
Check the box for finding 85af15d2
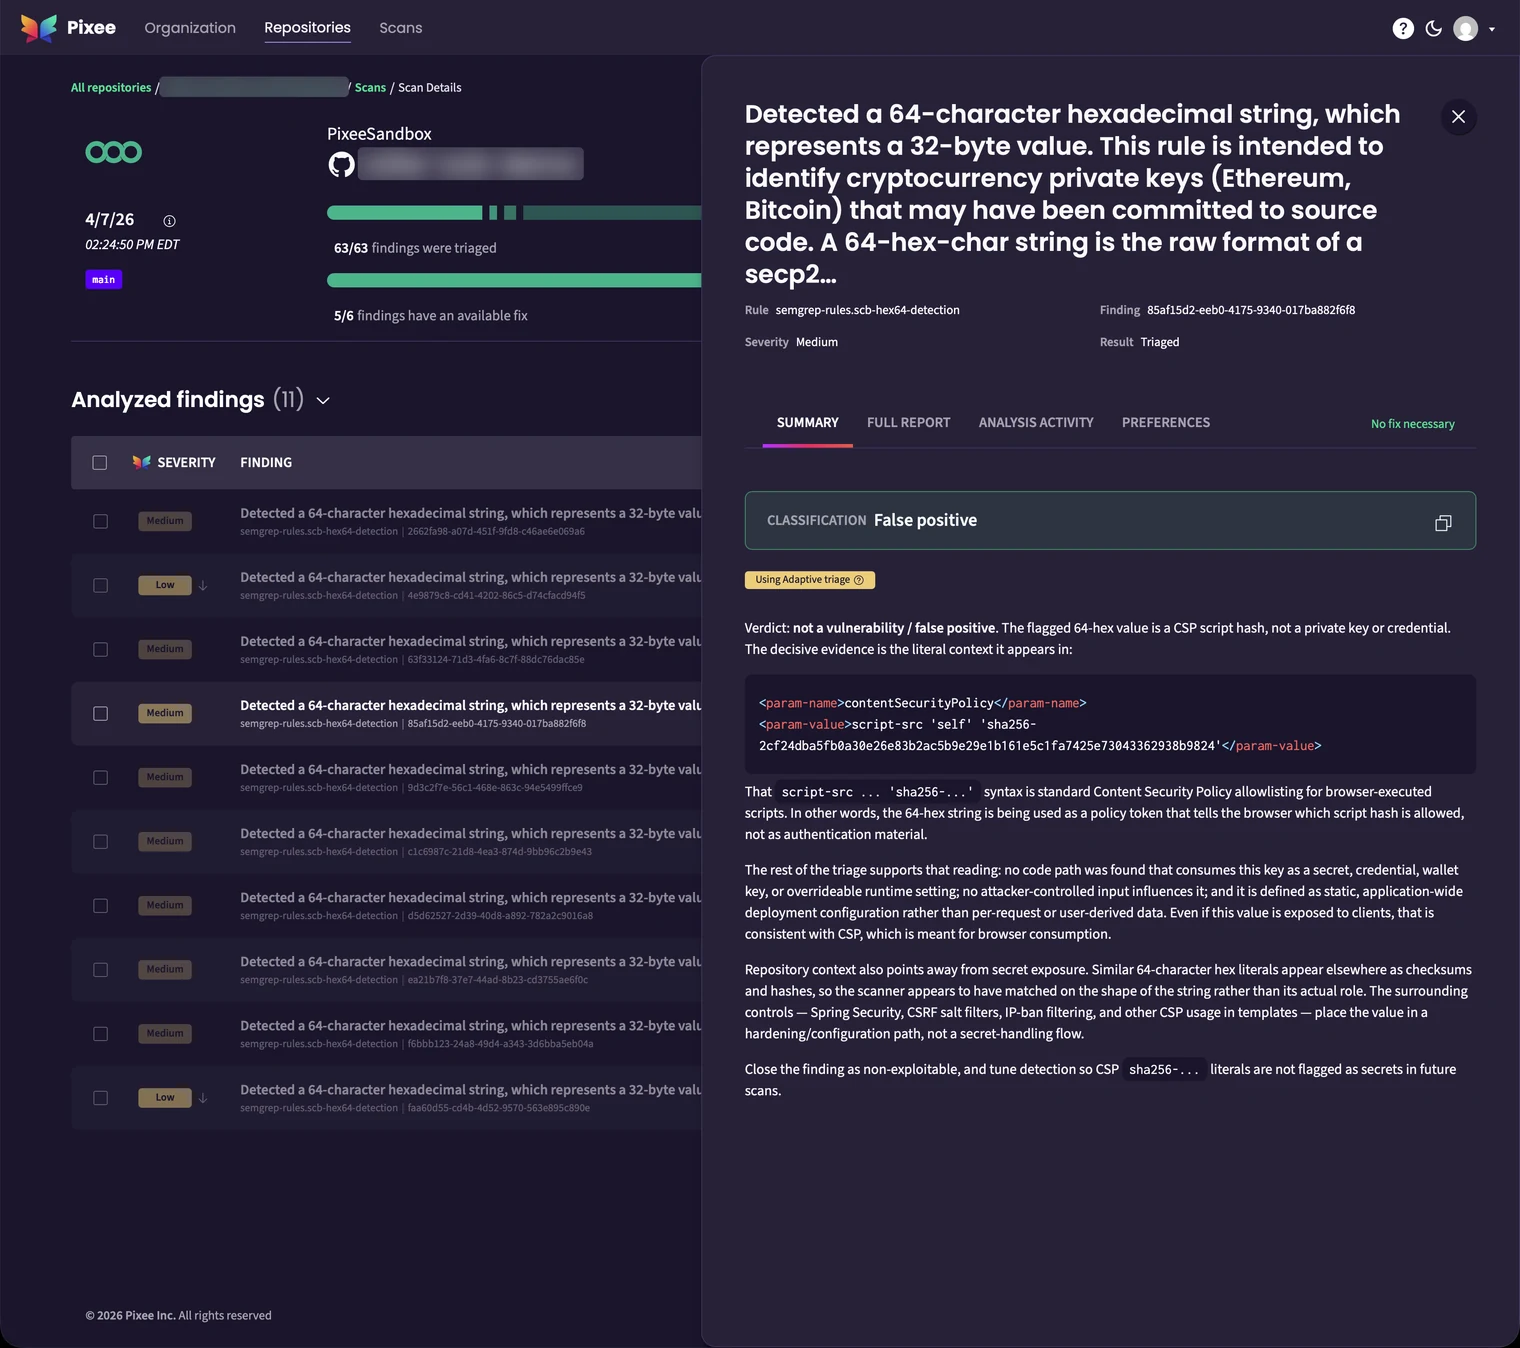point(101,714)
